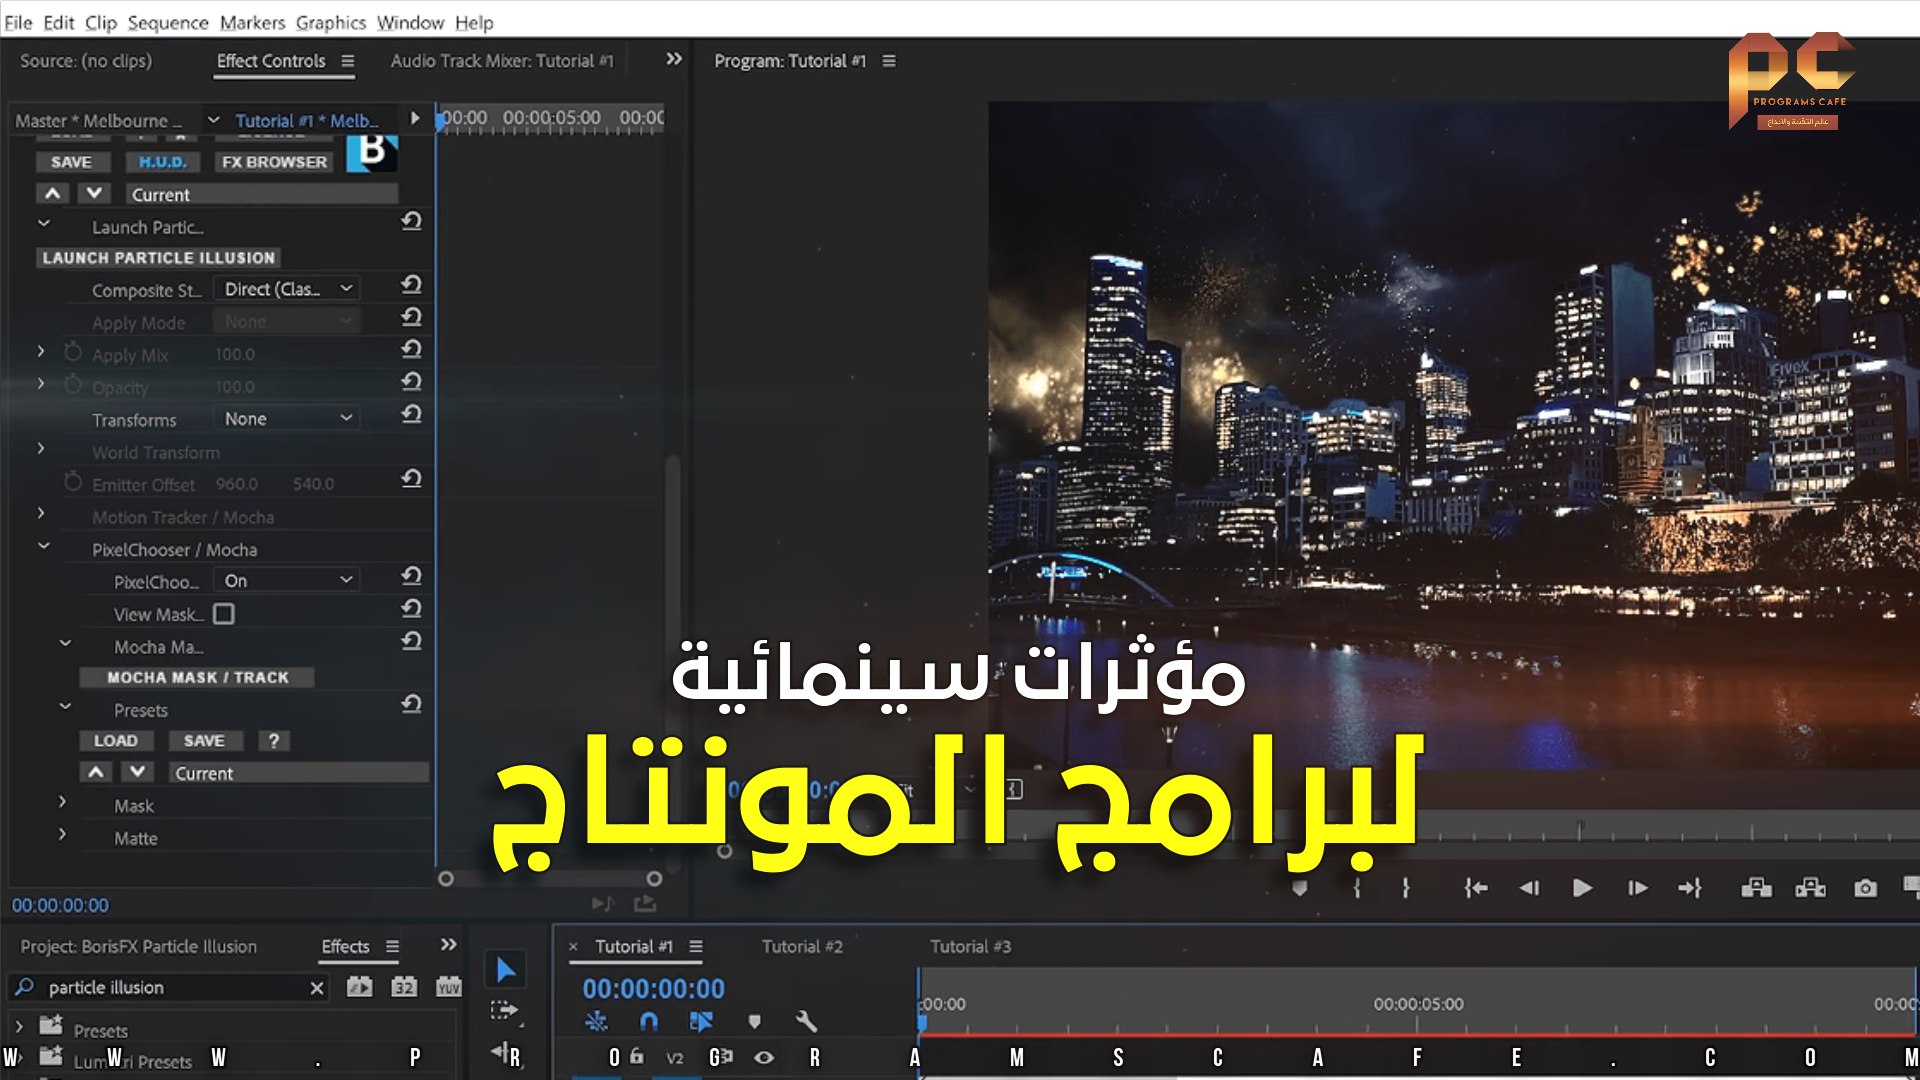This screenshot has height=1080, width=1920.
Task: Click the Lift button
Action: click(x=1756, y=887)
